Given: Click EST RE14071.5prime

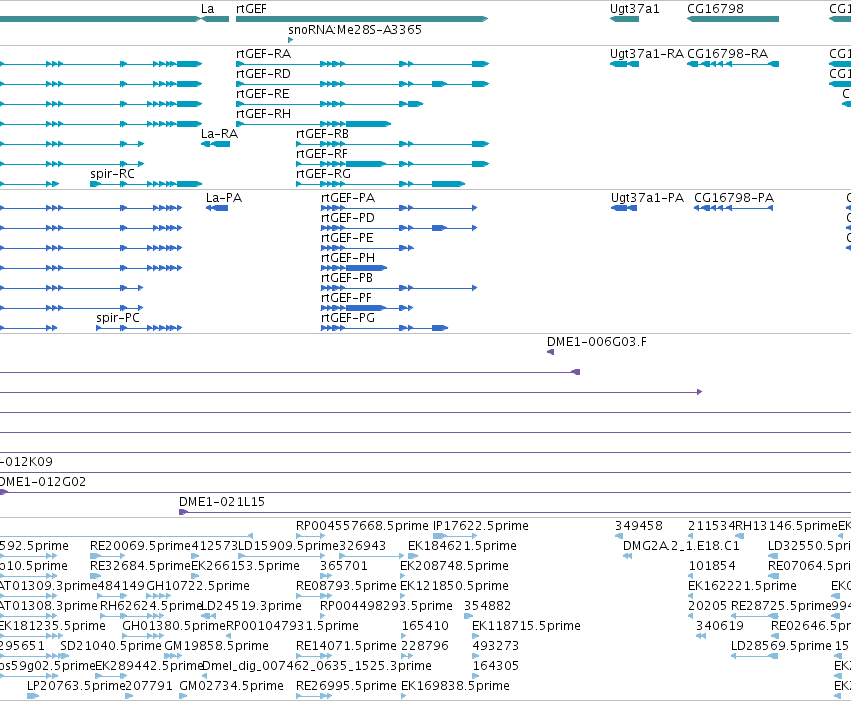Looking at the screenshot, I should [x=346, y=647].
